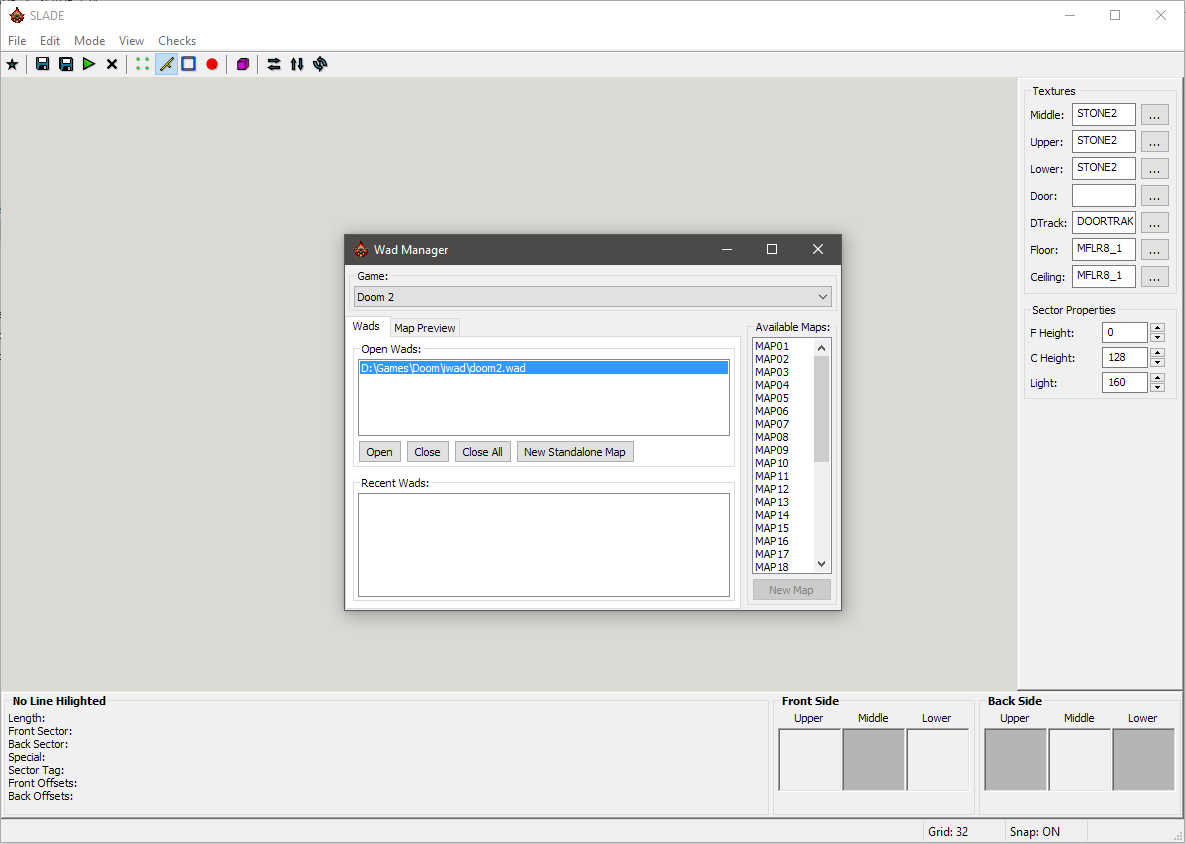The height and width of the screenshot is (844, 1186).
Task: Click the green play run-map icon
Action: tap(89, 64)
